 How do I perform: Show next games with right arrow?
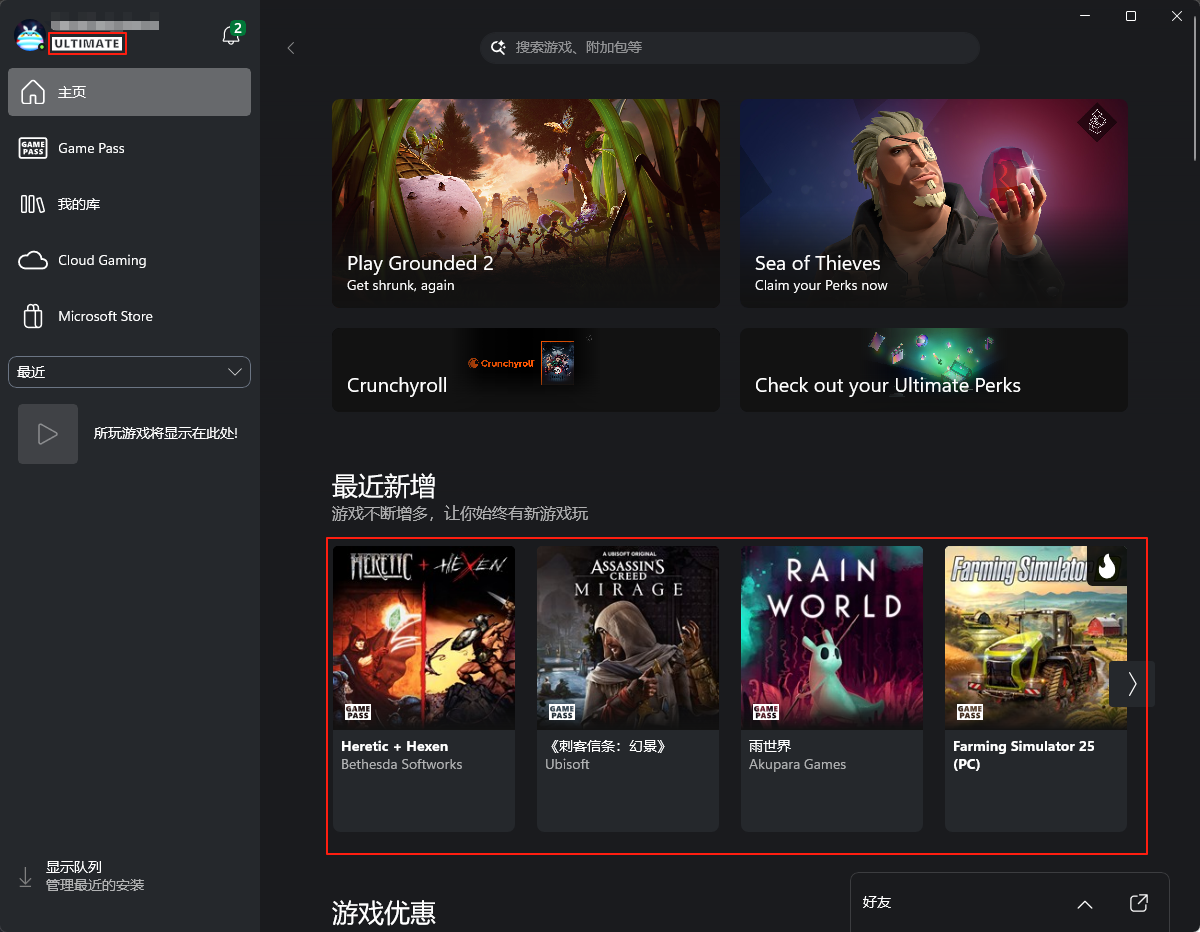(x=1132, y=684)
